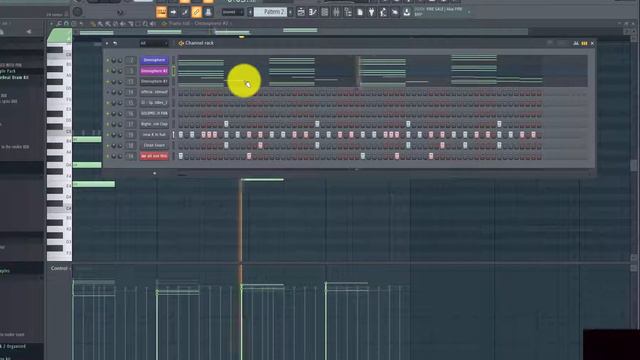Mute the Clean Snare channel
640x360 pixels.
(108, 145)
